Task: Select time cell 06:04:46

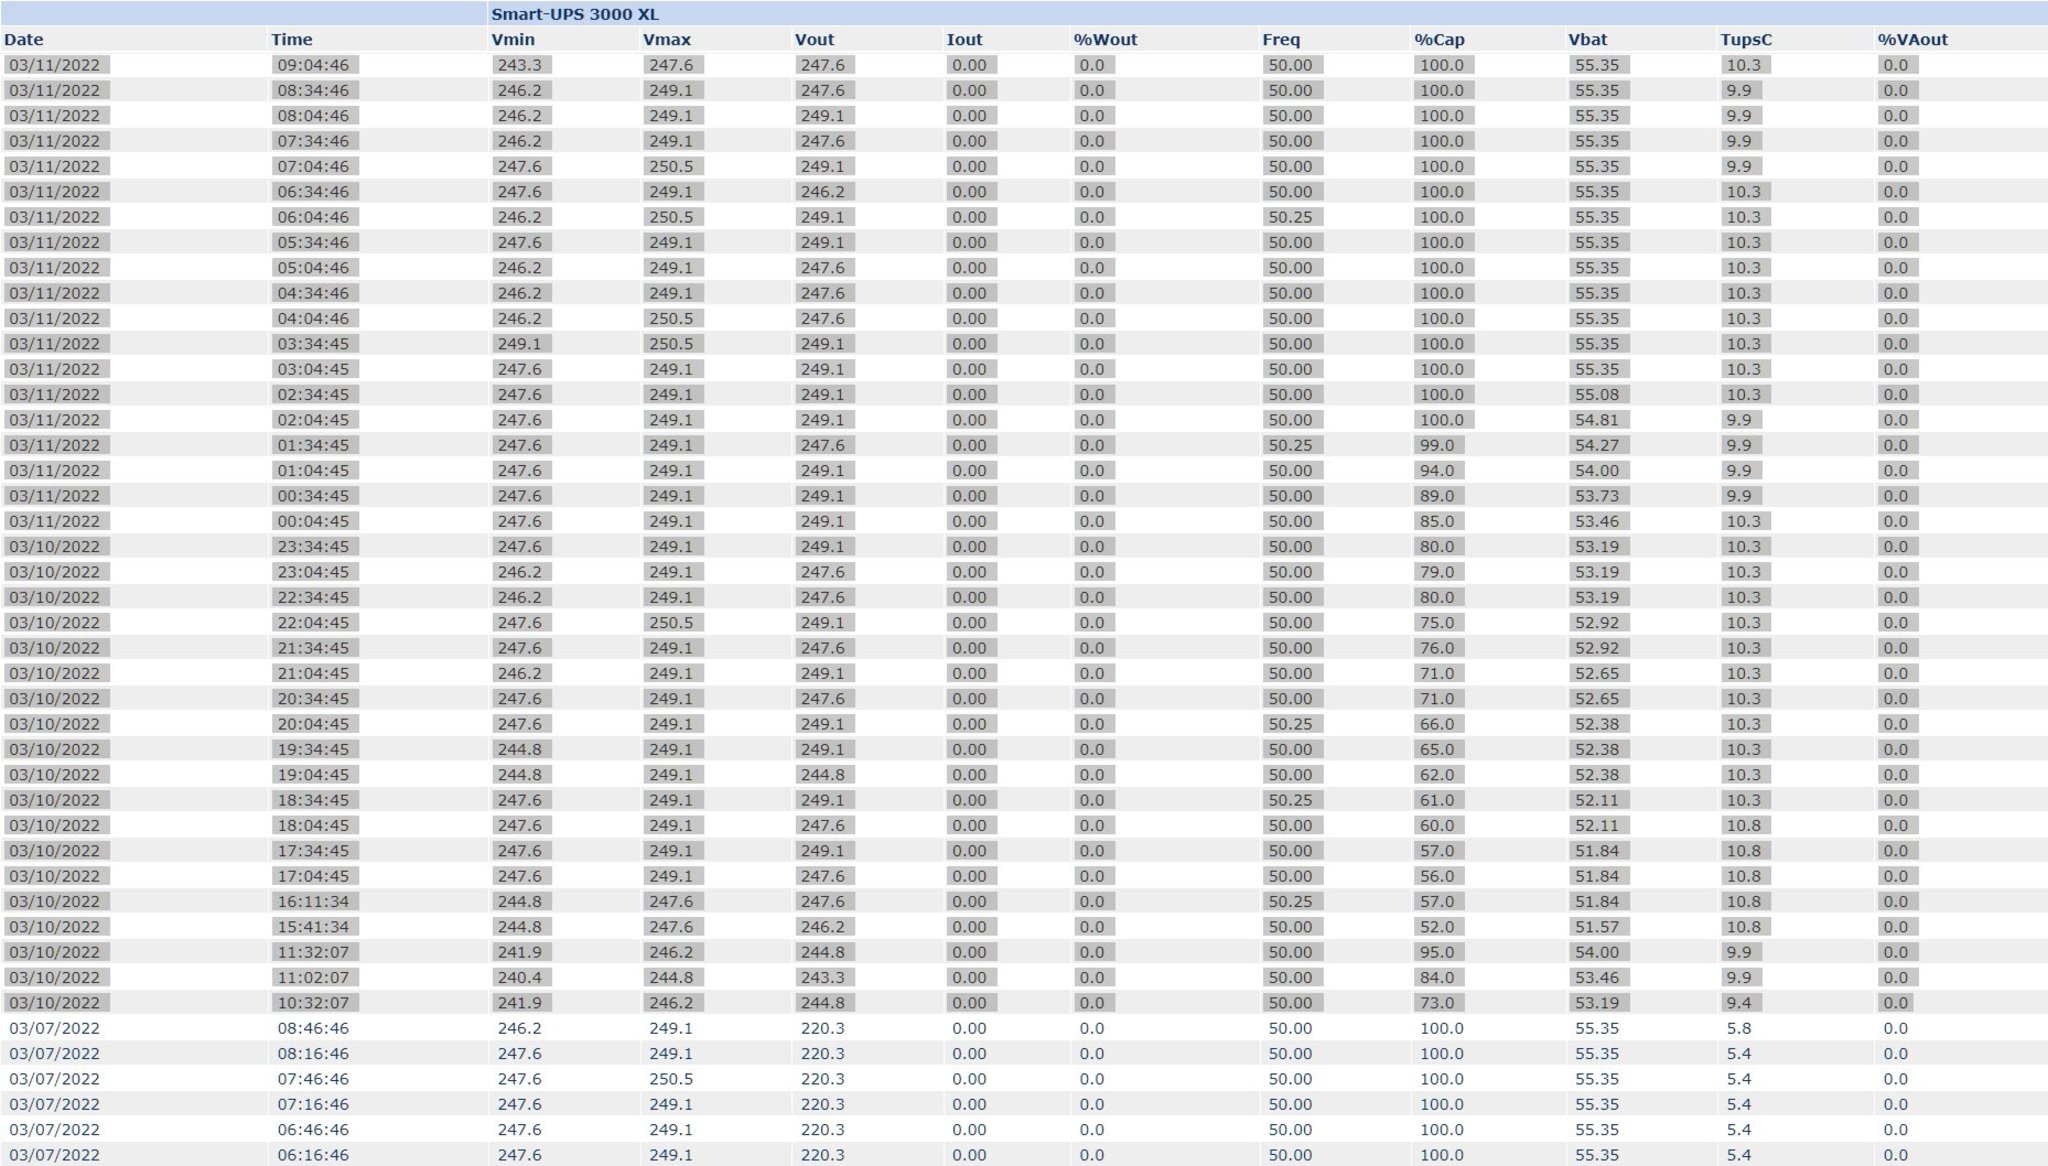Action: [x=314, y=217]
